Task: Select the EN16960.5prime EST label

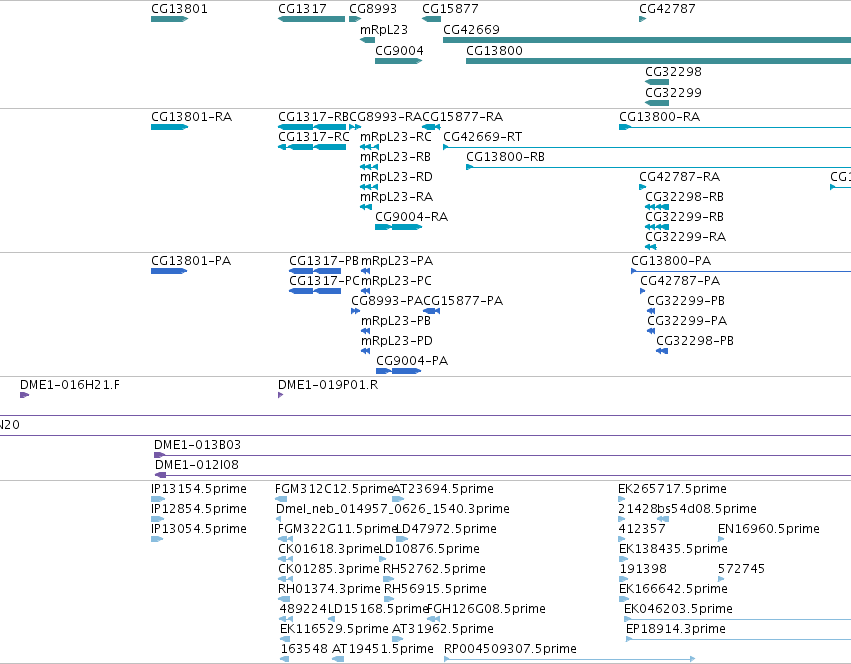Action: click(769, 529)
